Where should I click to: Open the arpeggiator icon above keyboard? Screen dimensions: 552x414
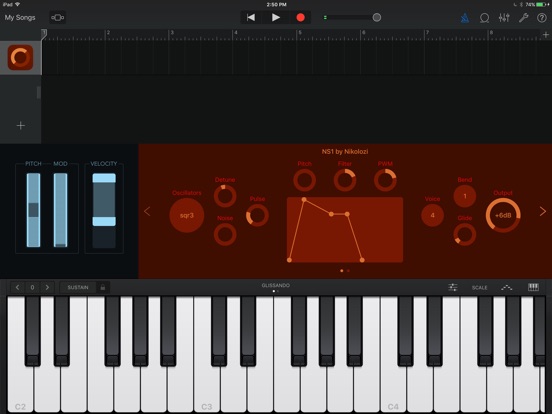click(x=507, y=288)
